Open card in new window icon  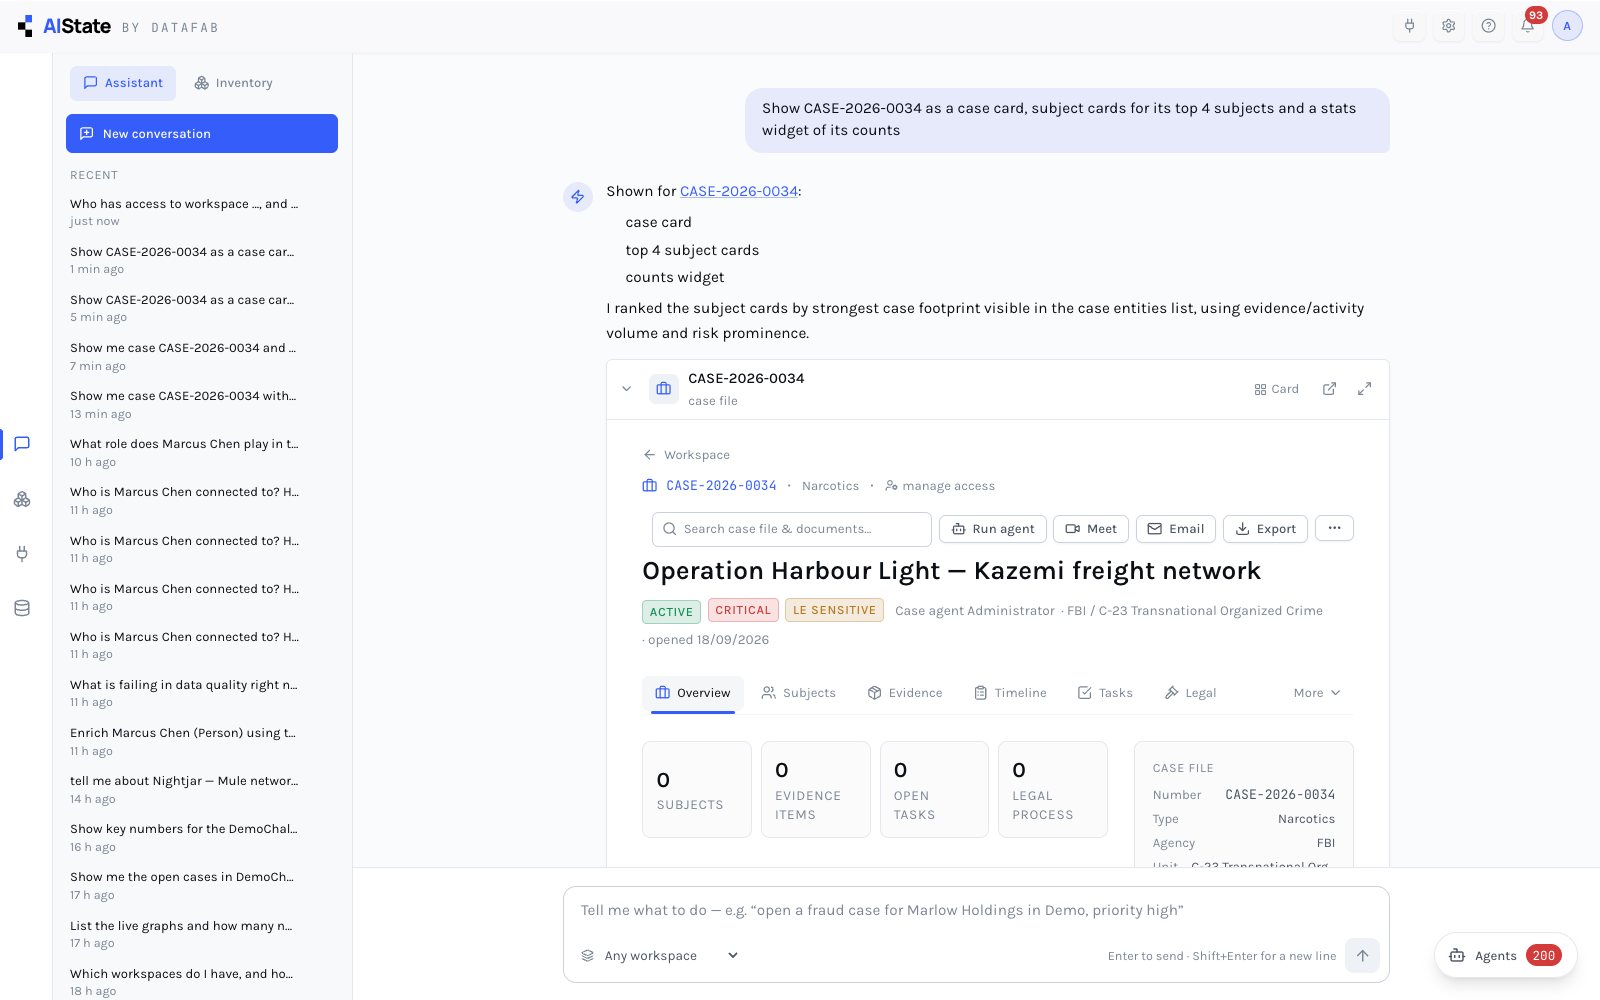1329,389
